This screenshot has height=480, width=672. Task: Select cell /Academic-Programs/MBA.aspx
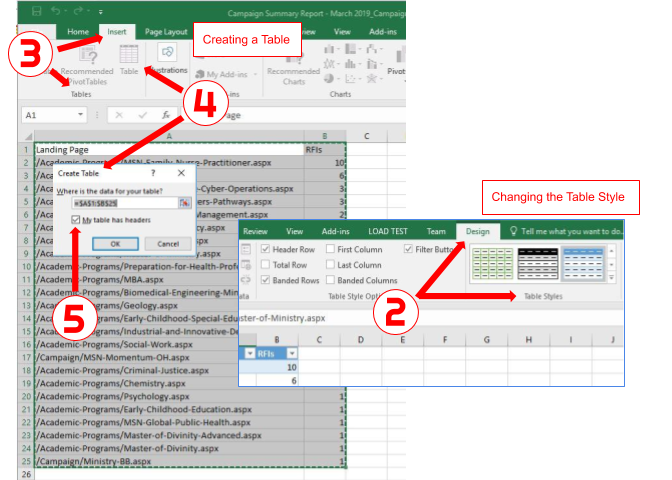(x=137, y=279)
